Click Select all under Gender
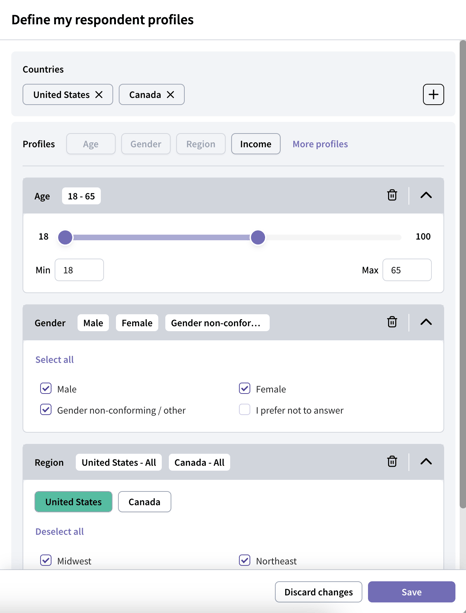 pyautogui.click(x=54, y=360)
